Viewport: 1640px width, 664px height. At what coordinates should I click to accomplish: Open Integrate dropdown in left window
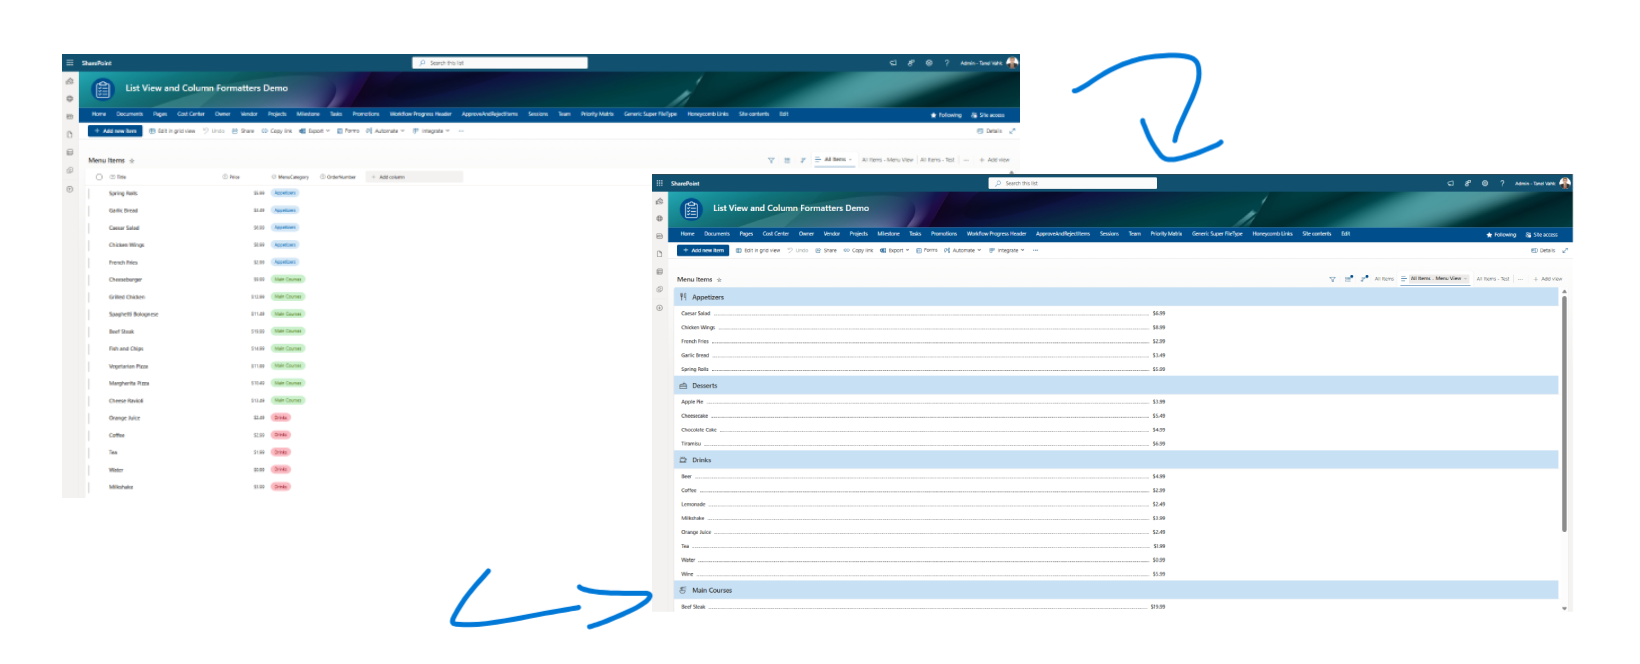[x=432, y=131]
